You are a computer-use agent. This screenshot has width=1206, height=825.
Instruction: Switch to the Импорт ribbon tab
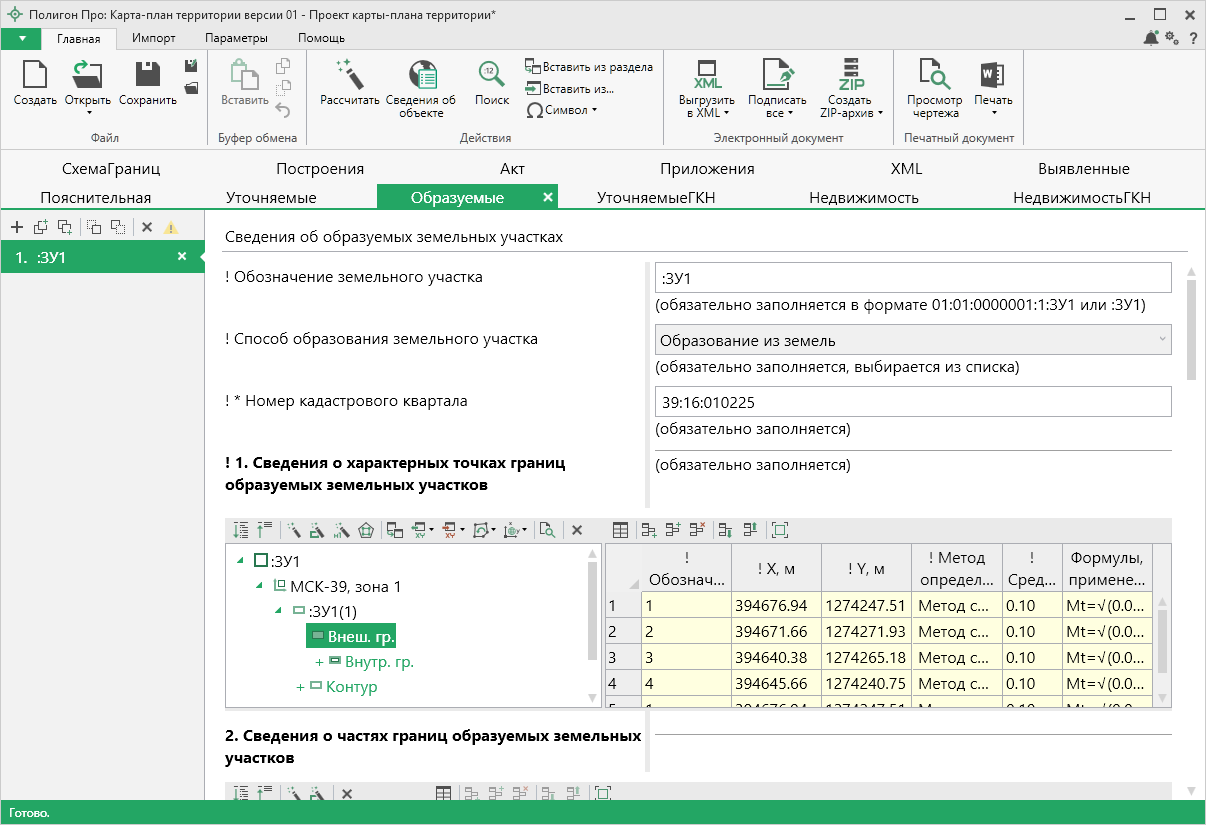(x=154, y=38)
